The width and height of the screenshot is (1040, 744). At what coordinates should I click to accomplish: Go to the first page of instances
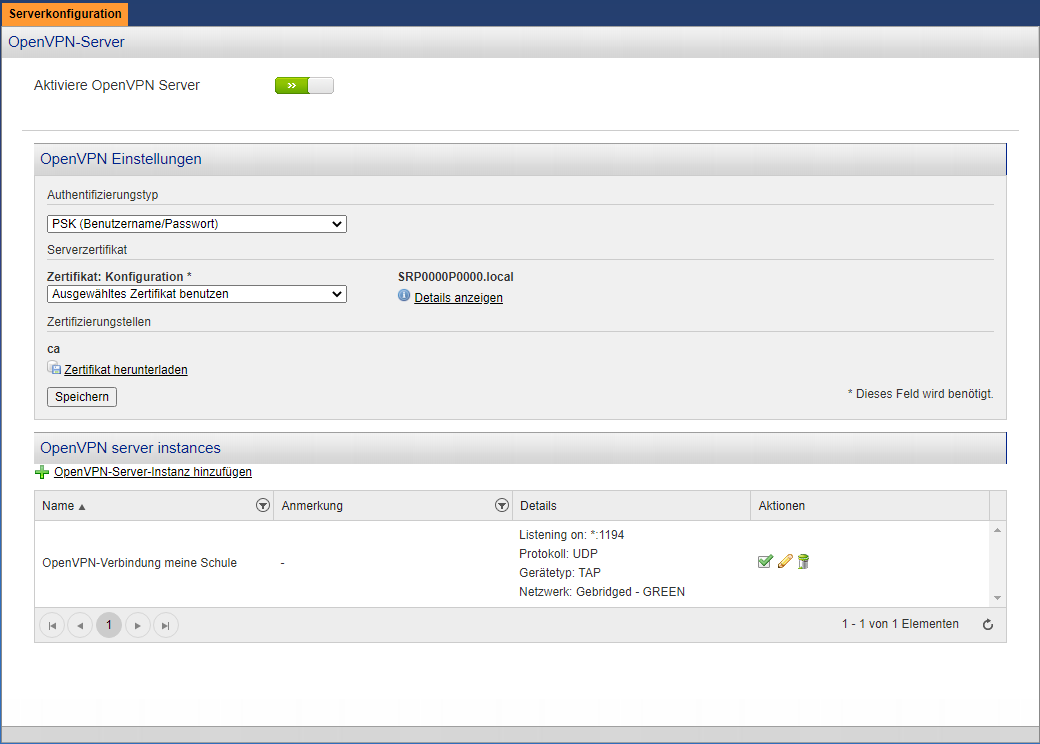(52, 625)
